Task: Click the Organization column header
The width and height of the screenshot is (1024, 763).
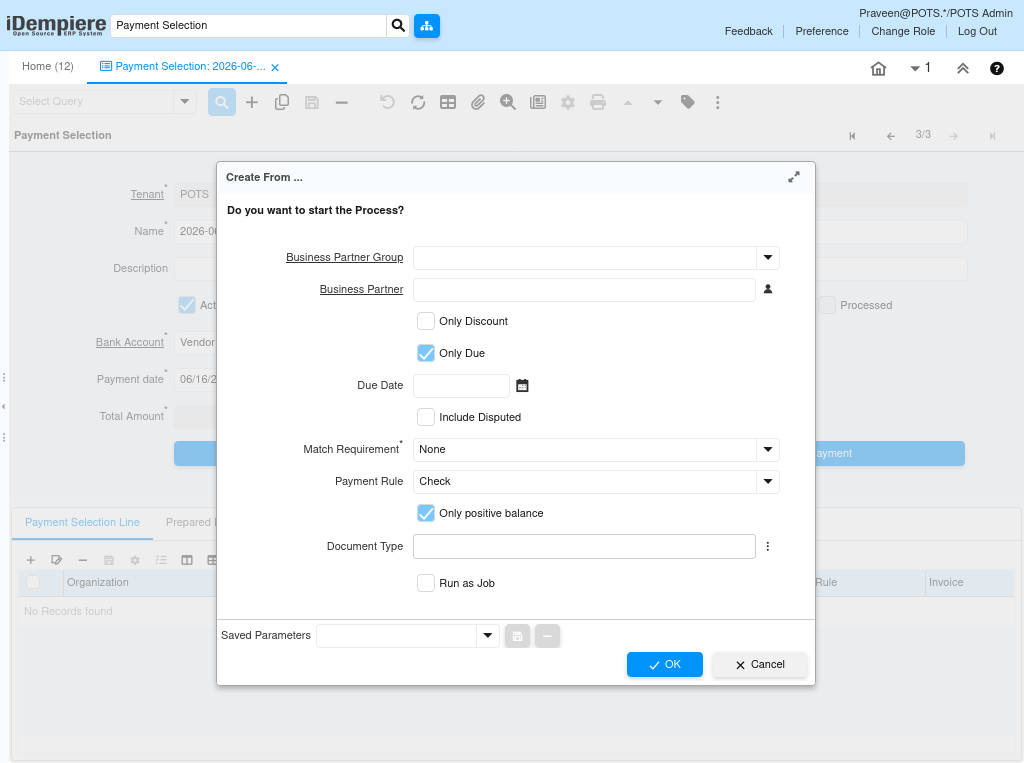Action: 97,583
